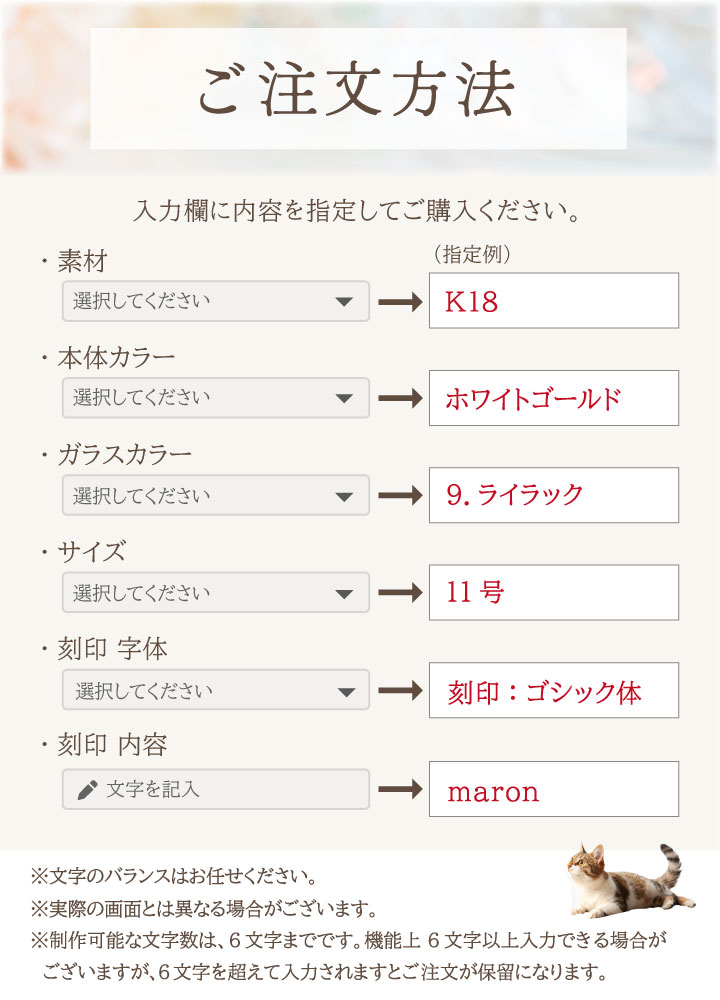720x1000 pixels.
Task: Click the pencil icon in 刻印 内容 field
Action: (87, 790)
